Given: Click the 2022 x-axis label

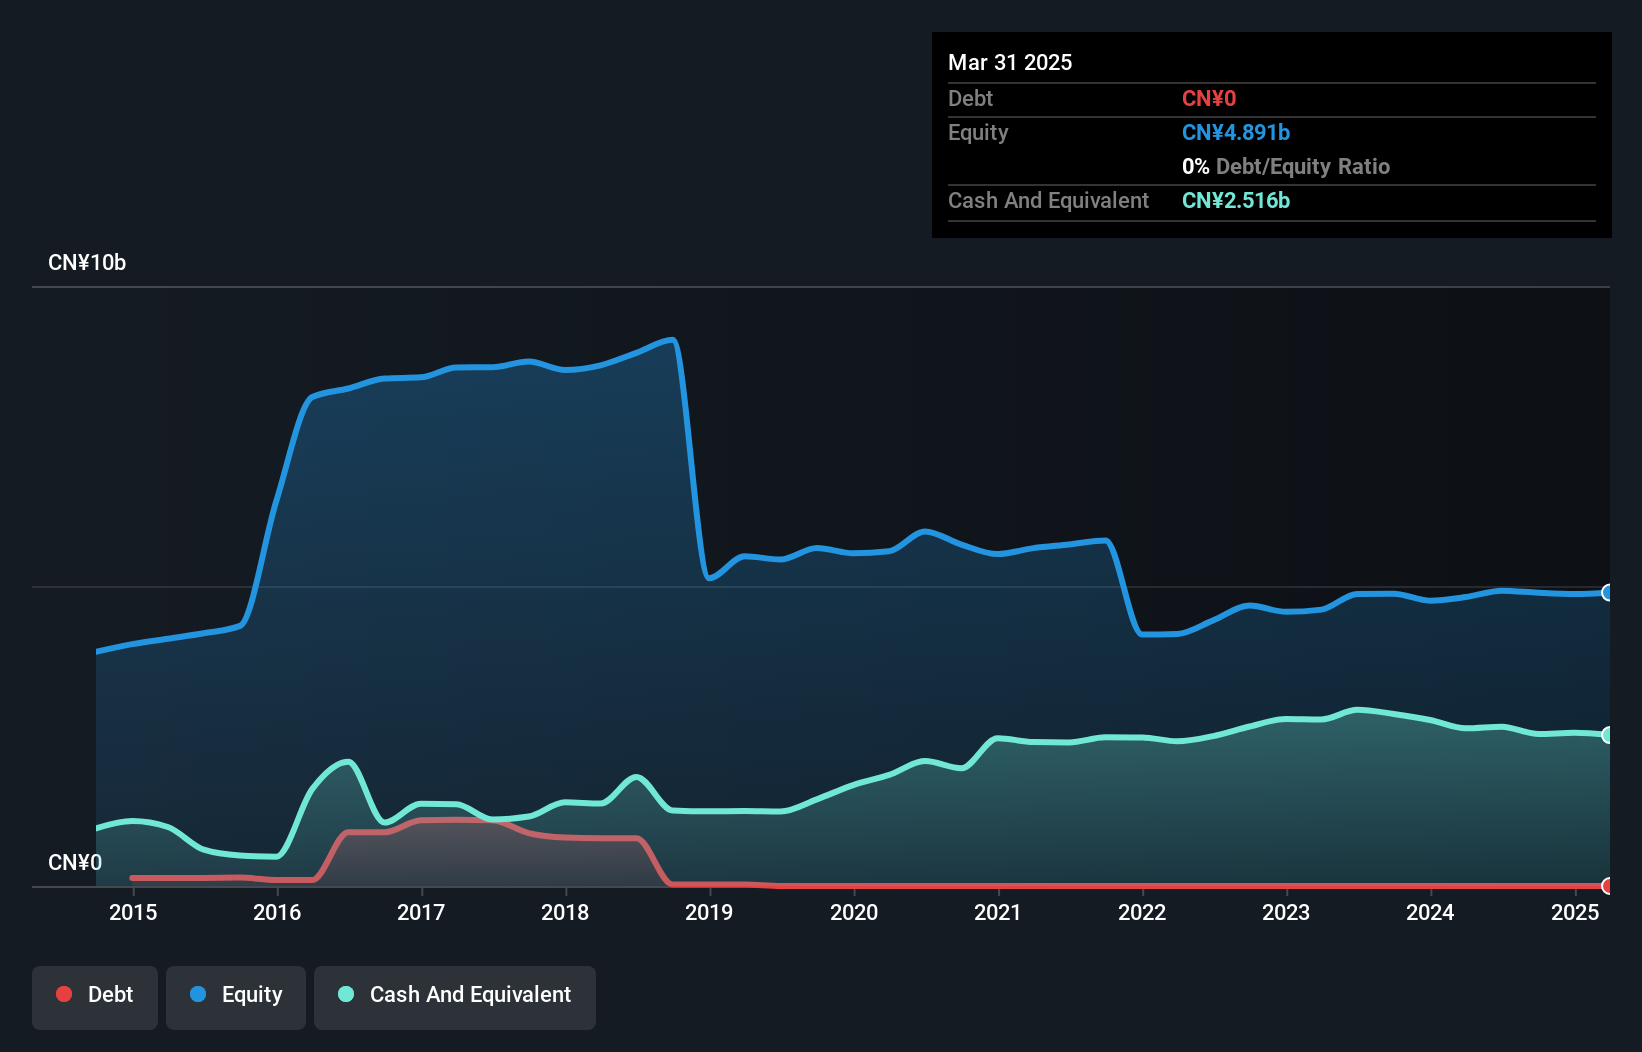Looking at the screenshot, I should tap(1142, 912).
